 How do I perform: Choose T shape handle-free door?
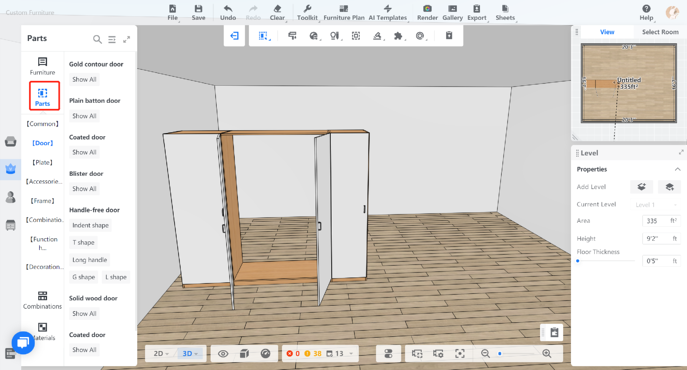click(83, 242)
